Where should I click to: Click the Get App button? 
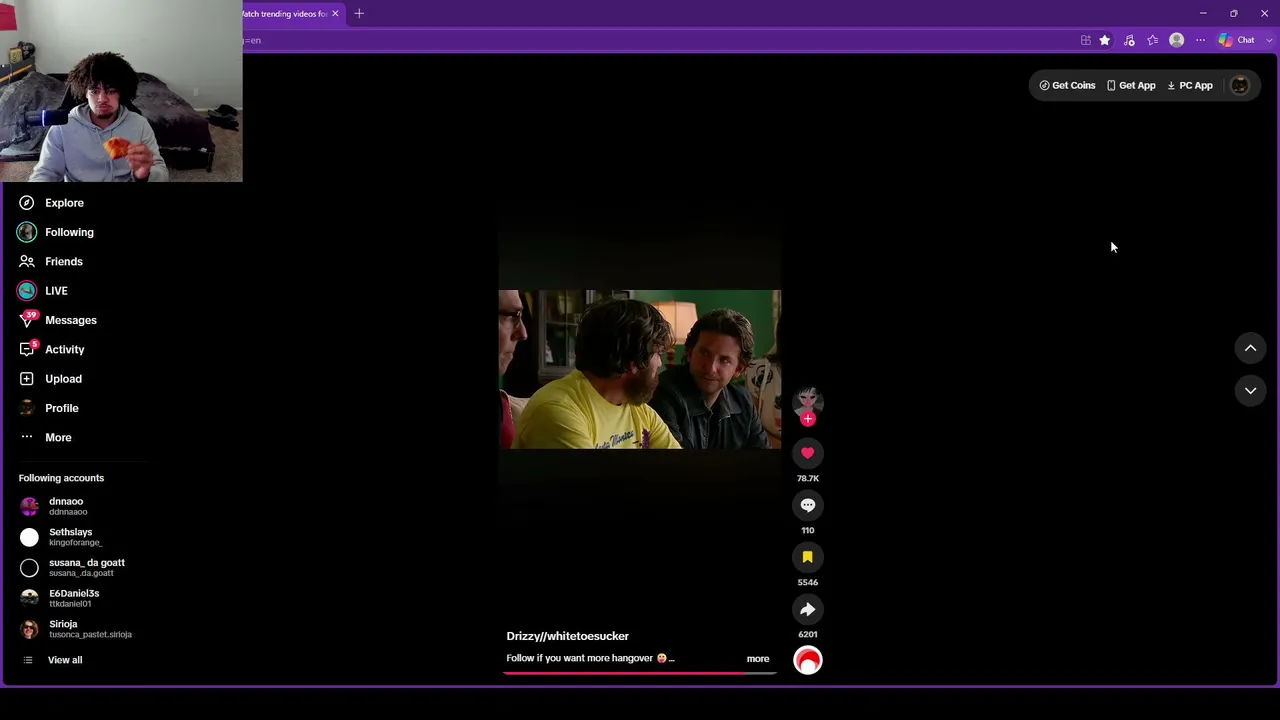point(1131,85)
